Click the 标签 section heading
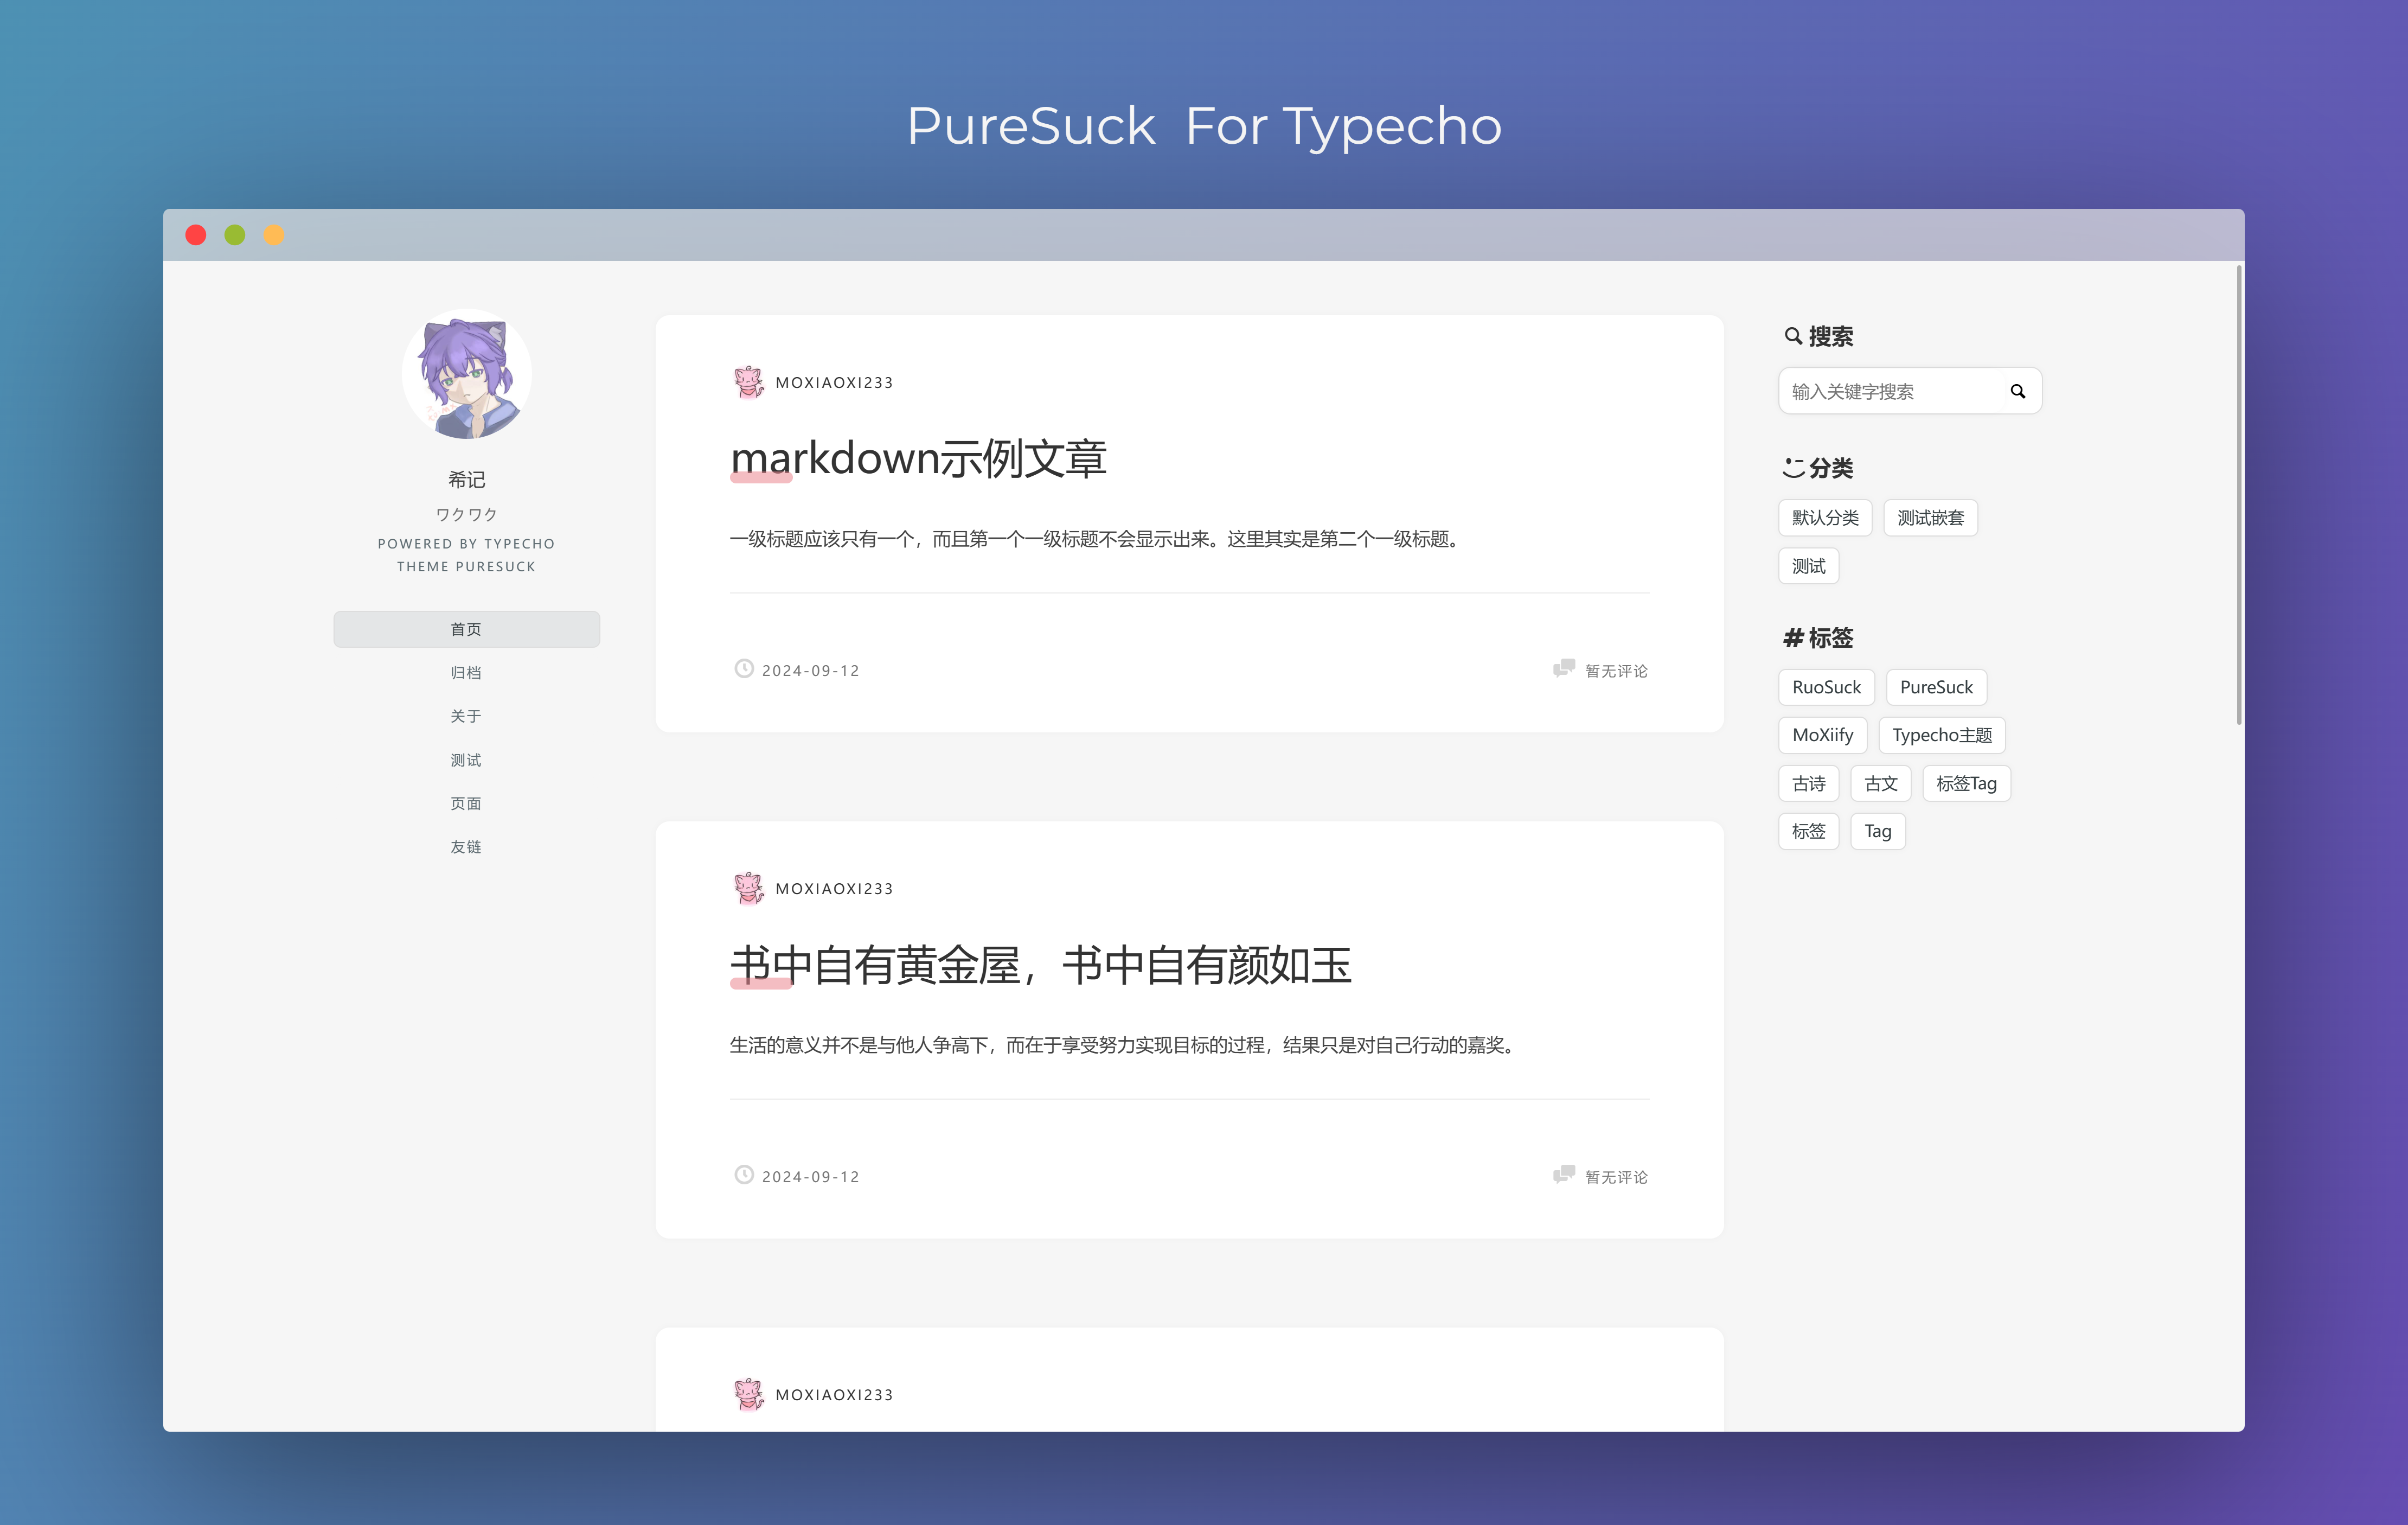This screenshot has width=2408, height=1525. pyautogui.click(x=1830, y=638)
